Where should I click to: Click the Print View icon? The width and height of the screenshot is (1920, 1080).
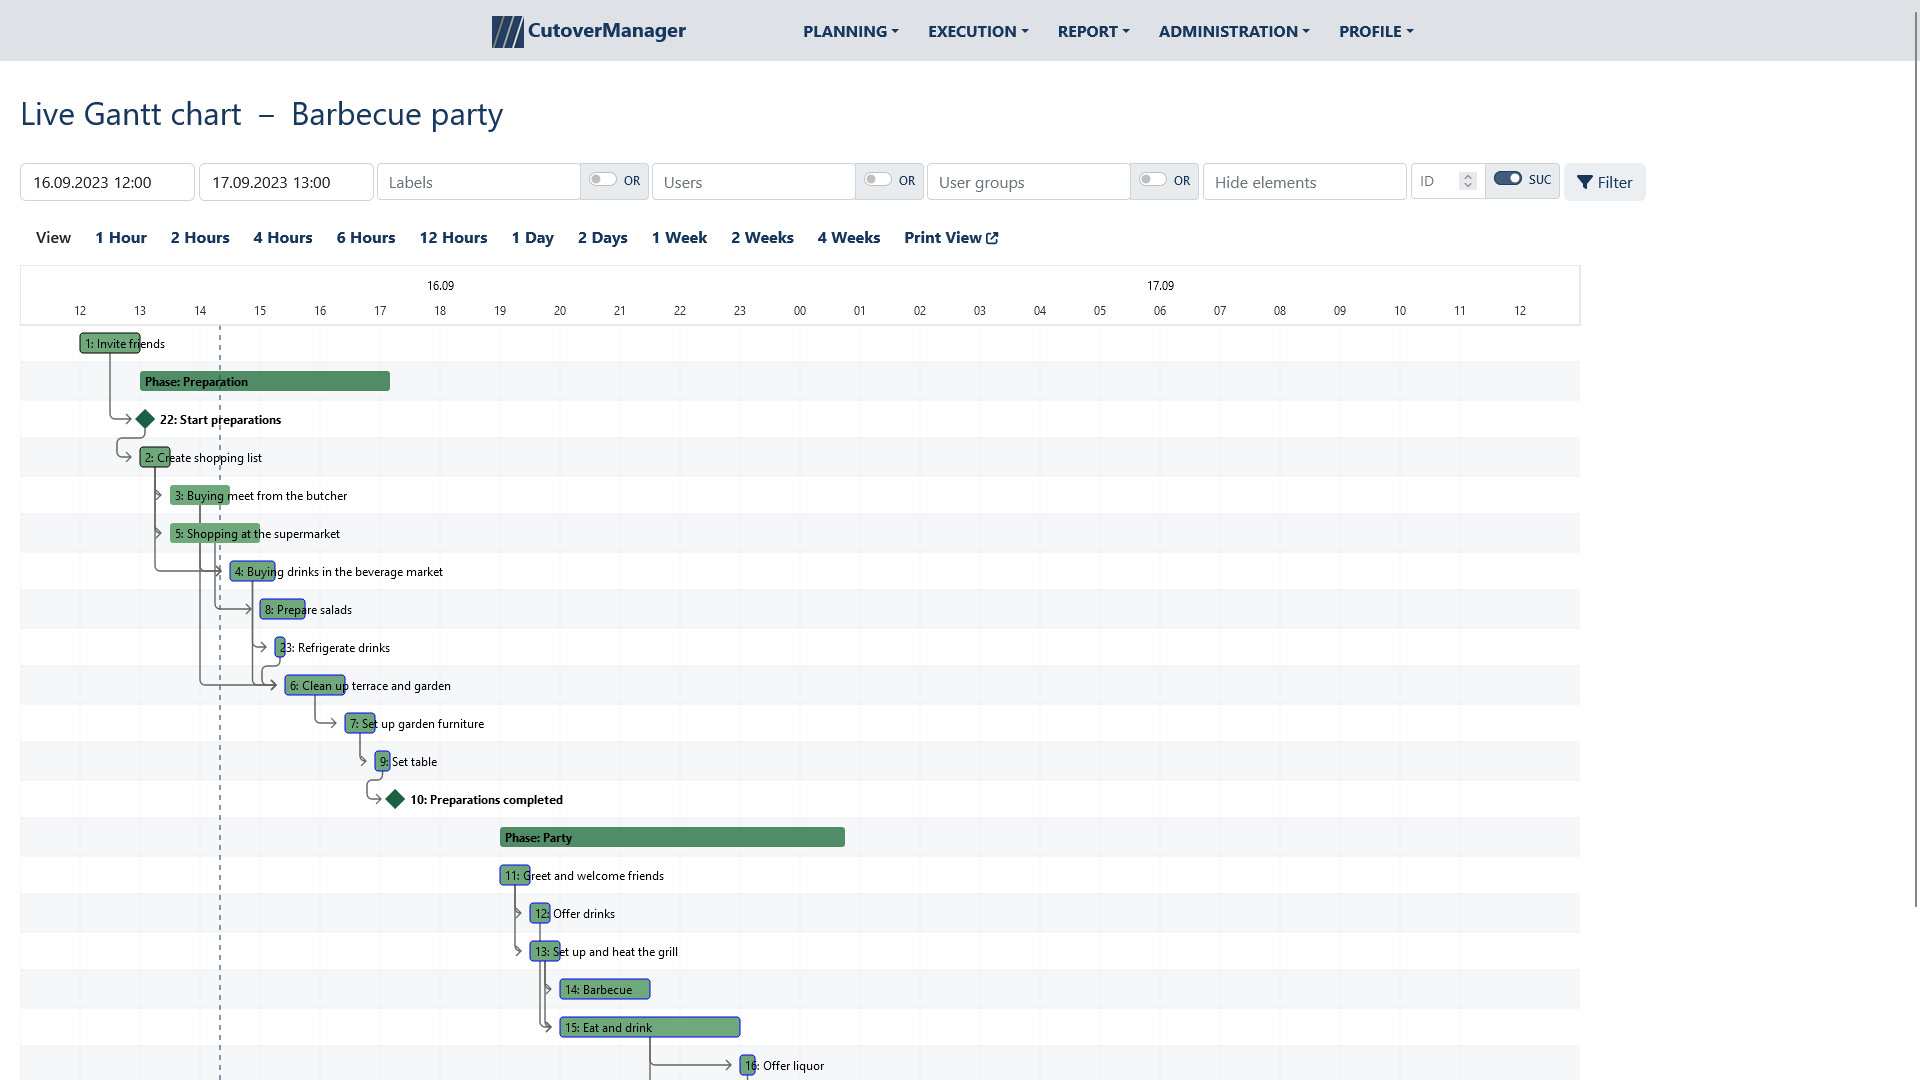(x=990, y=237)
